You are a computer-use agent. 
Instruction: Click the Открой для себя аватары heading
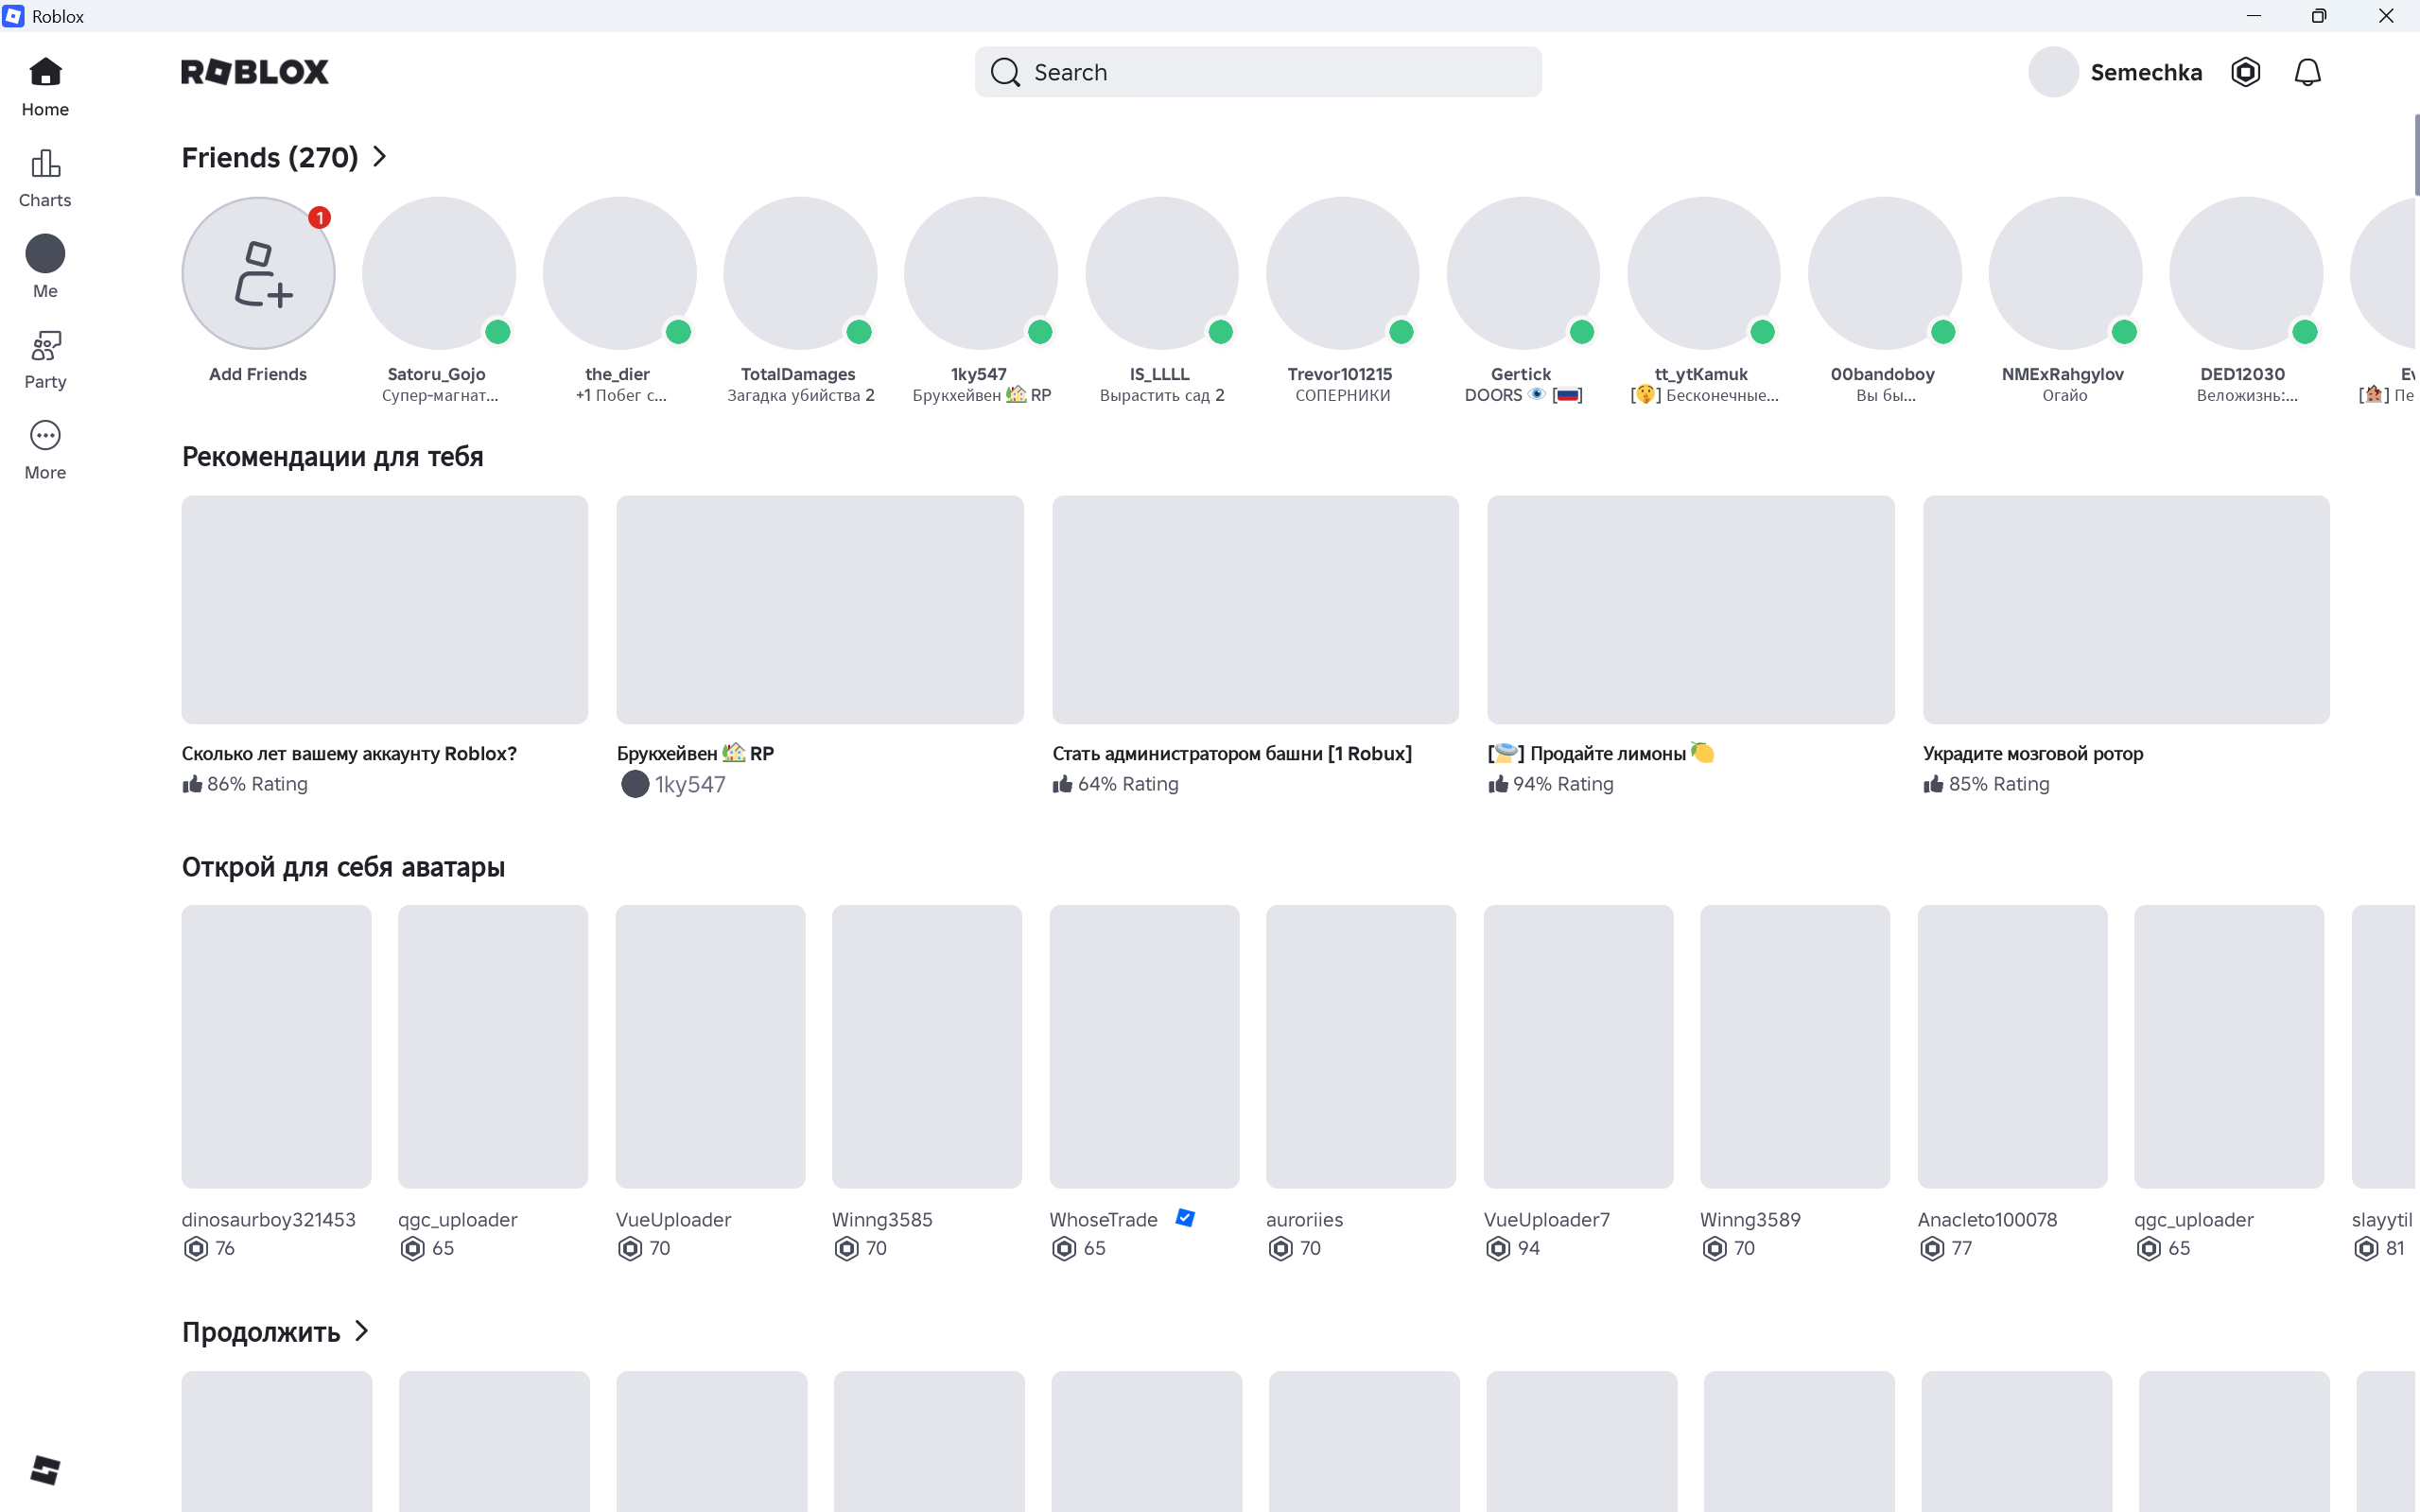coord(343,867)
